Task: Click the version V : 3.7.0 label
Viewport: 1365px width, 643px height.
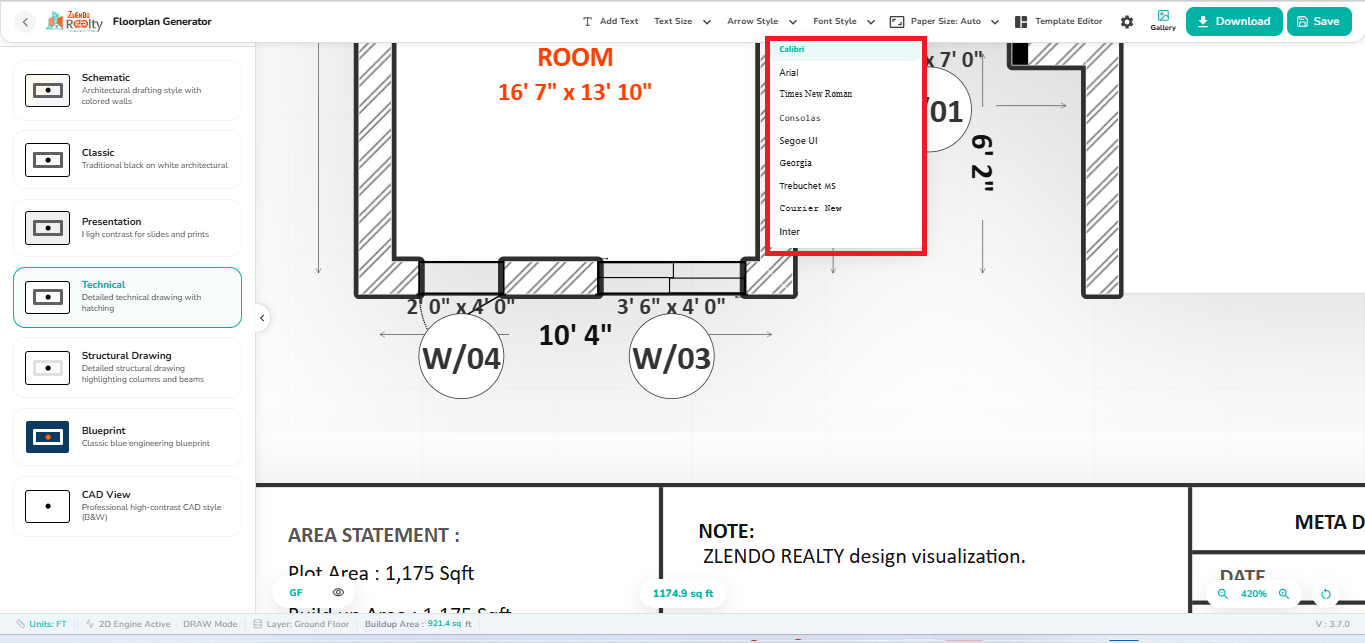Action: [x=1333, y=624]
